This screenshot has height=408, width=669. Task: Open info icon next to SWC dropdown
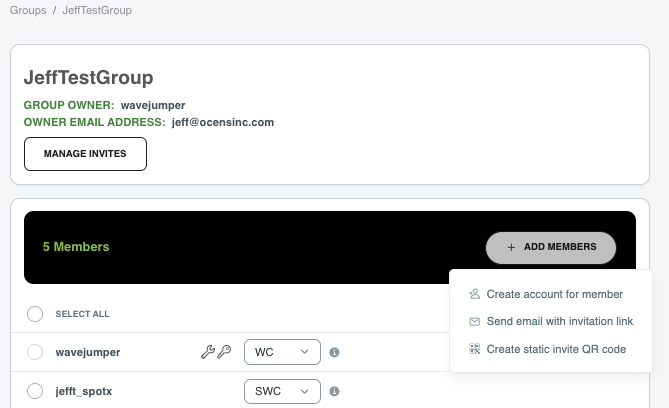pyautogui.click(x=334, y=391)
